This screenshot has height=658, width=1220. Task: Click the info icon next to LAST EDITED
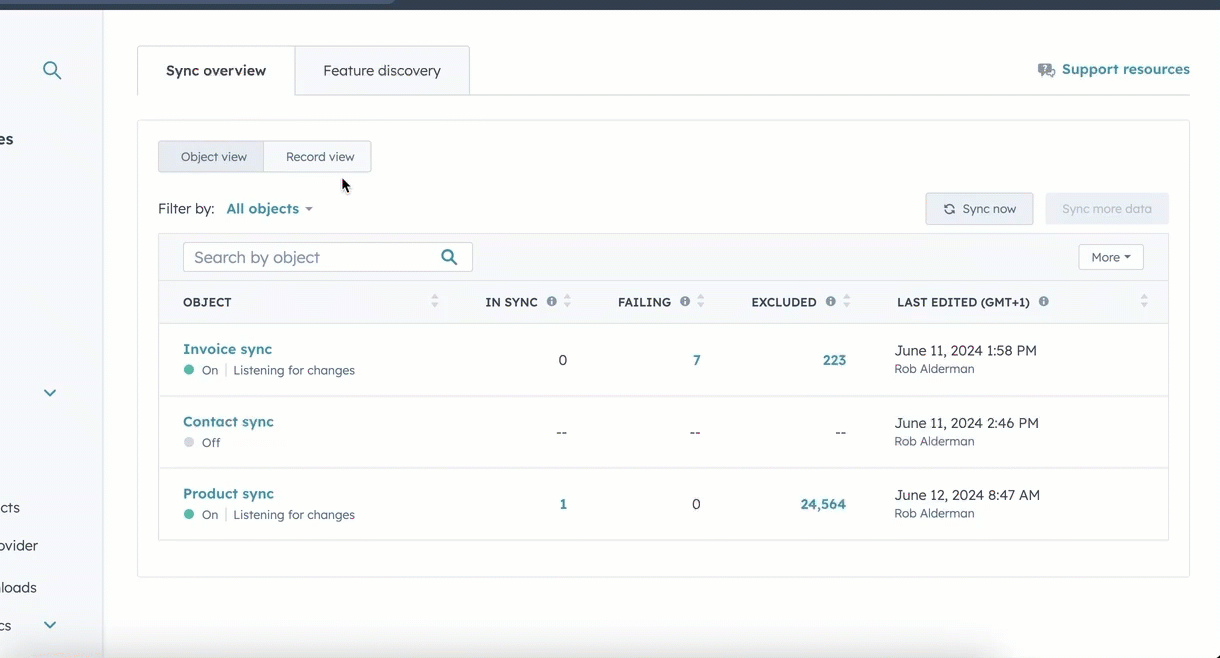coord(1043,301)
